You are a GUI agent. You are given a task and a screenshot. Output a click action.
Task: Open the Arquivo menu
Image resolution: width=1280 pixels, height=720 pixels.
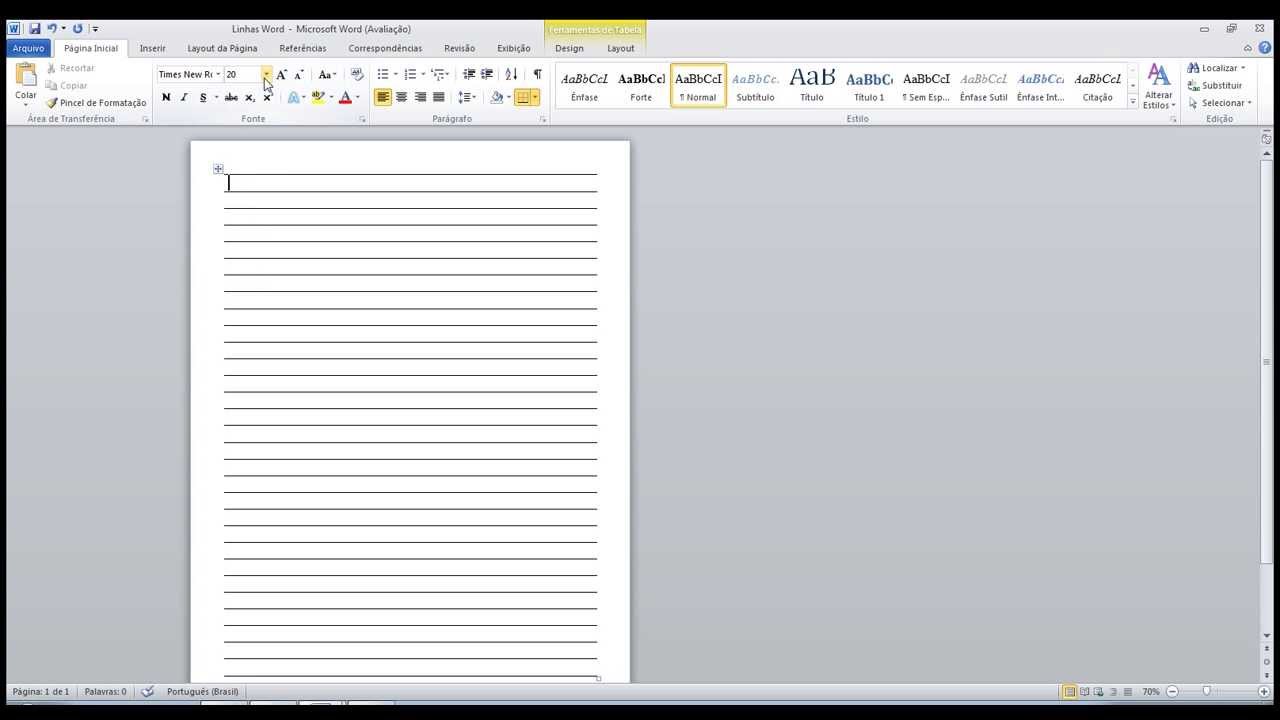coord(28,48)
